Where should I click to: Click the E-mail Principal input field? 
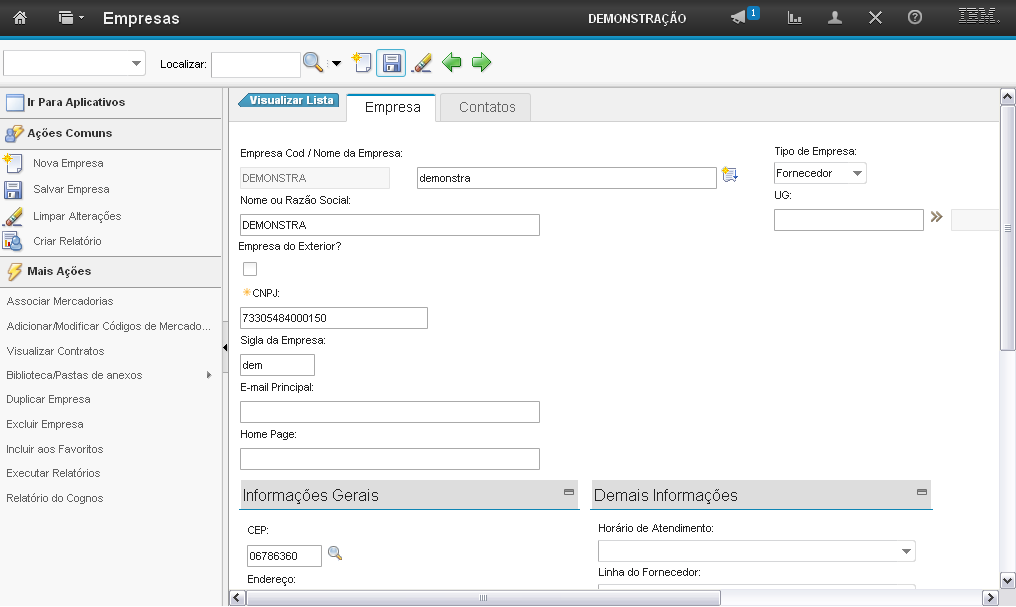coord(390,412)
